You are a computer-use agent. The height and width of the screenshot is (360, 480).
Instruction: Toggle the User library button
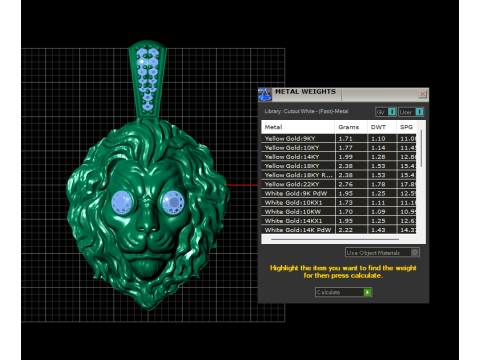411,112
